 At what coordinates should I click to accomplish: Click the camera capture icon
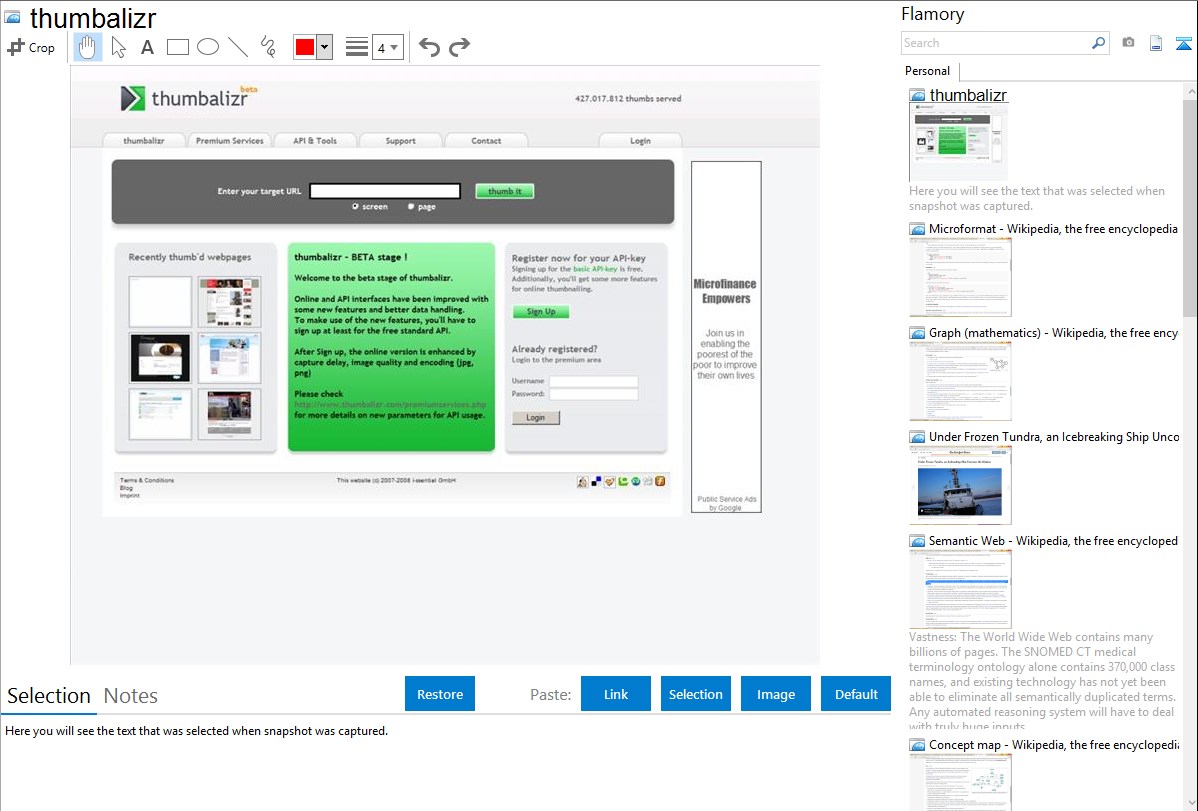1128,43
